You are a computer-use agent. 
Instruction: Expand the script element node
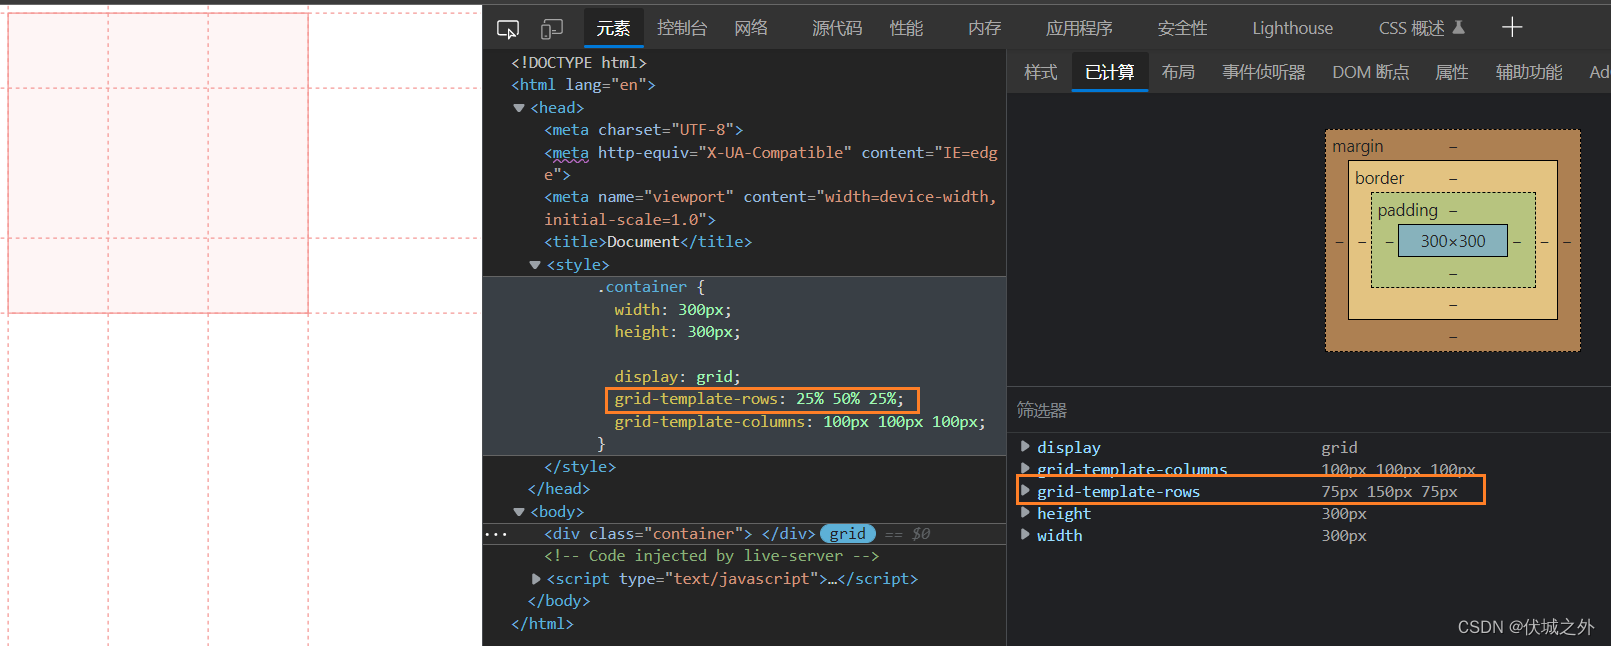click(536, 579)
